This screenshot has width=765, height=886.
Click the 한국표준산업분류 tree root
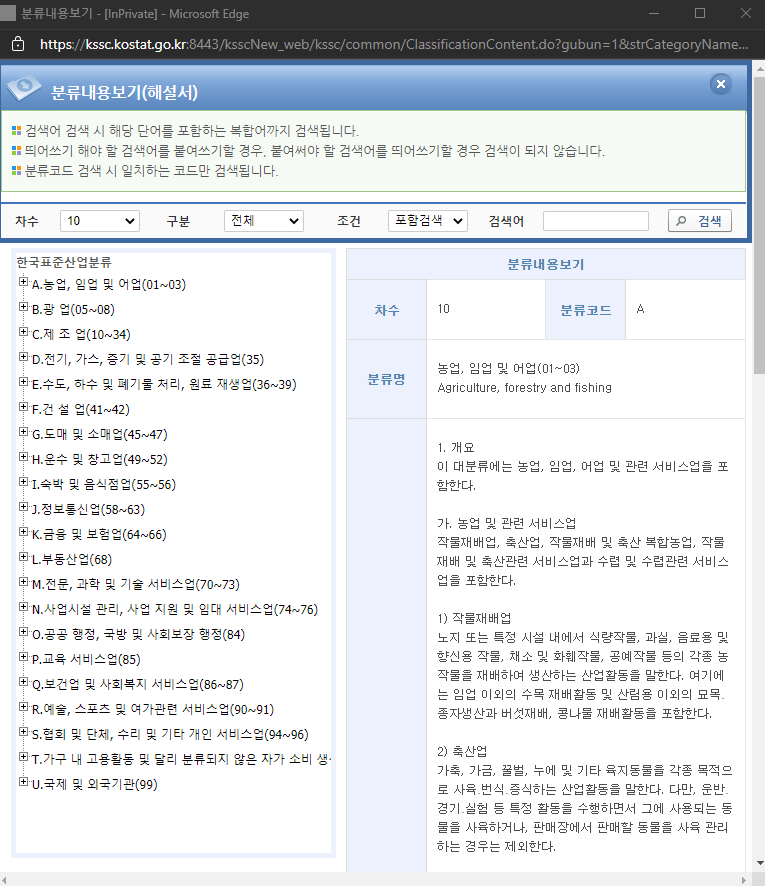pyautogui.click(x=64, y=262)
